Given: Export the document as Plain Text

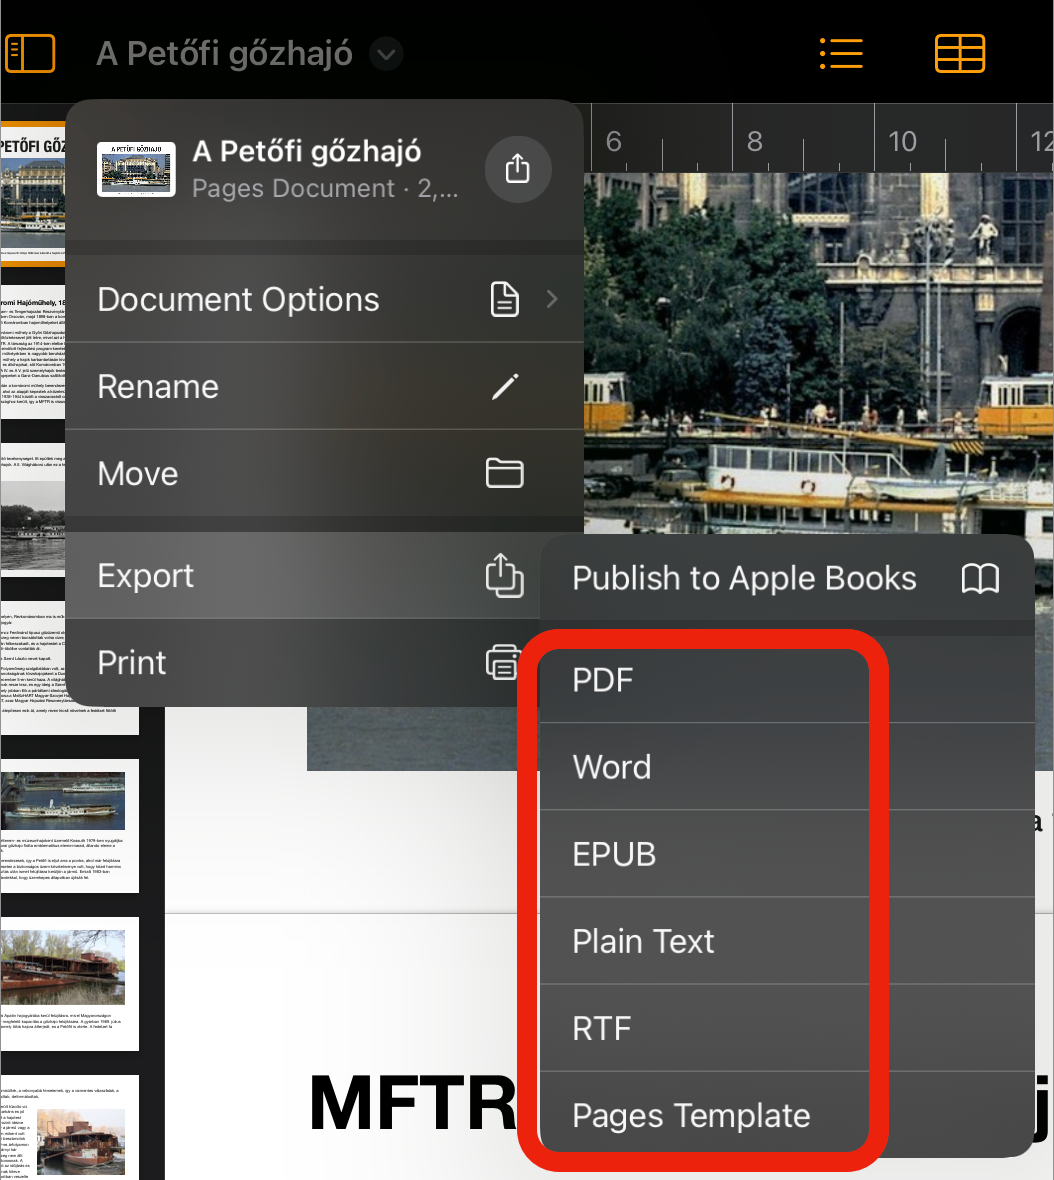Looking at the screenshot, I should point(787,941).
